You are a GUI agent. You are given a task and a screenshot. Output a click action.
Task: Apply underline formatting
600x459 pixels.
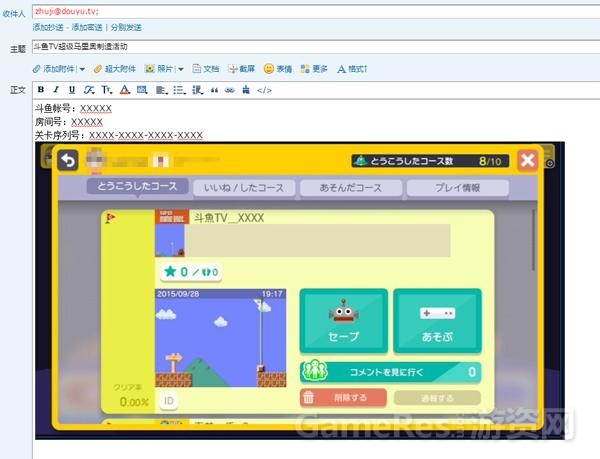coord(72,90)
